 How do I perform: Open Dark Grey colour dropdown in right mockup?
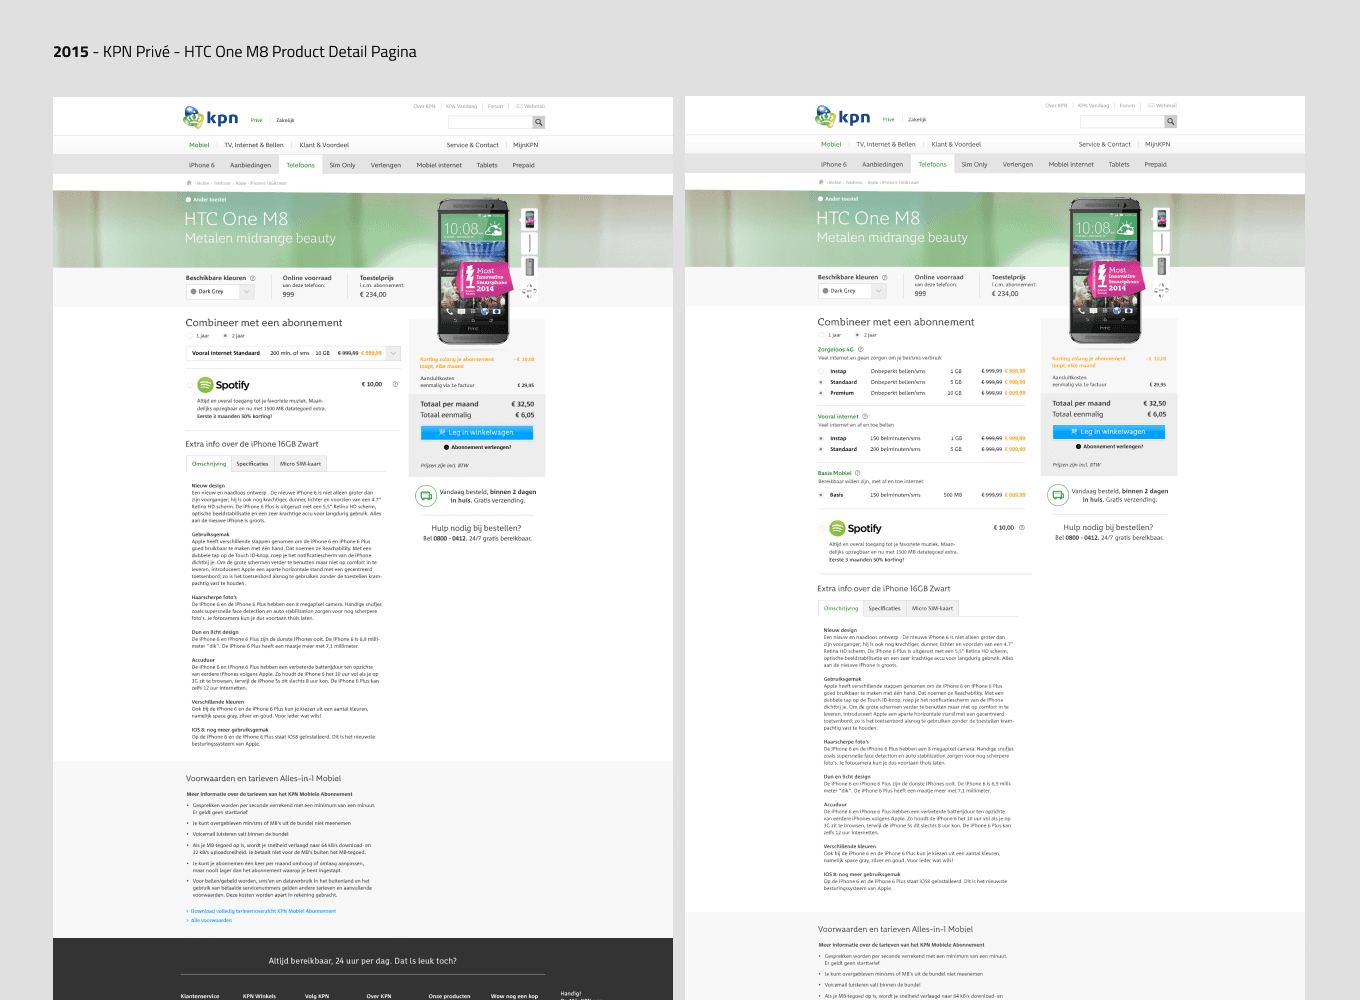click(852, 291)
